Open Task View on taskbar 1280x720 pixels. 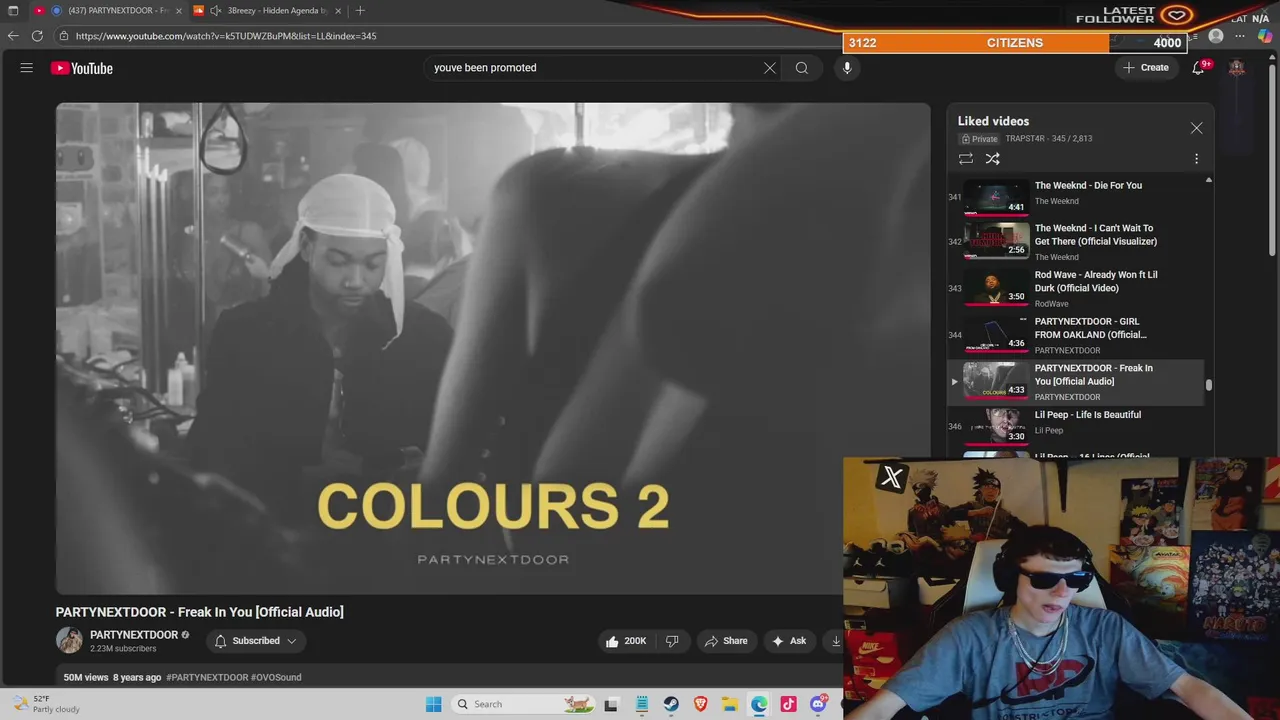[611, 704]
